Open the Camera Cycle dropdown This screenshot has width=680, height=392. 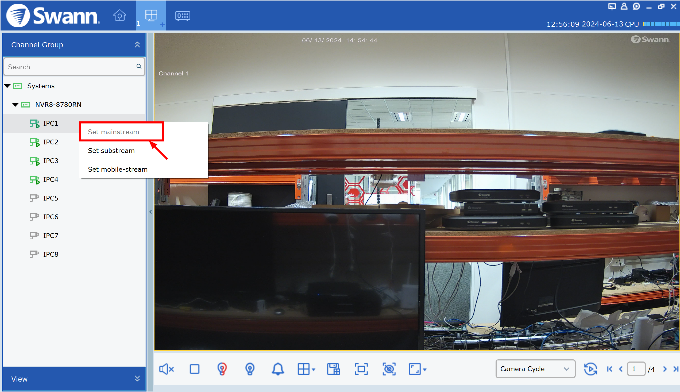coord(536,369)
